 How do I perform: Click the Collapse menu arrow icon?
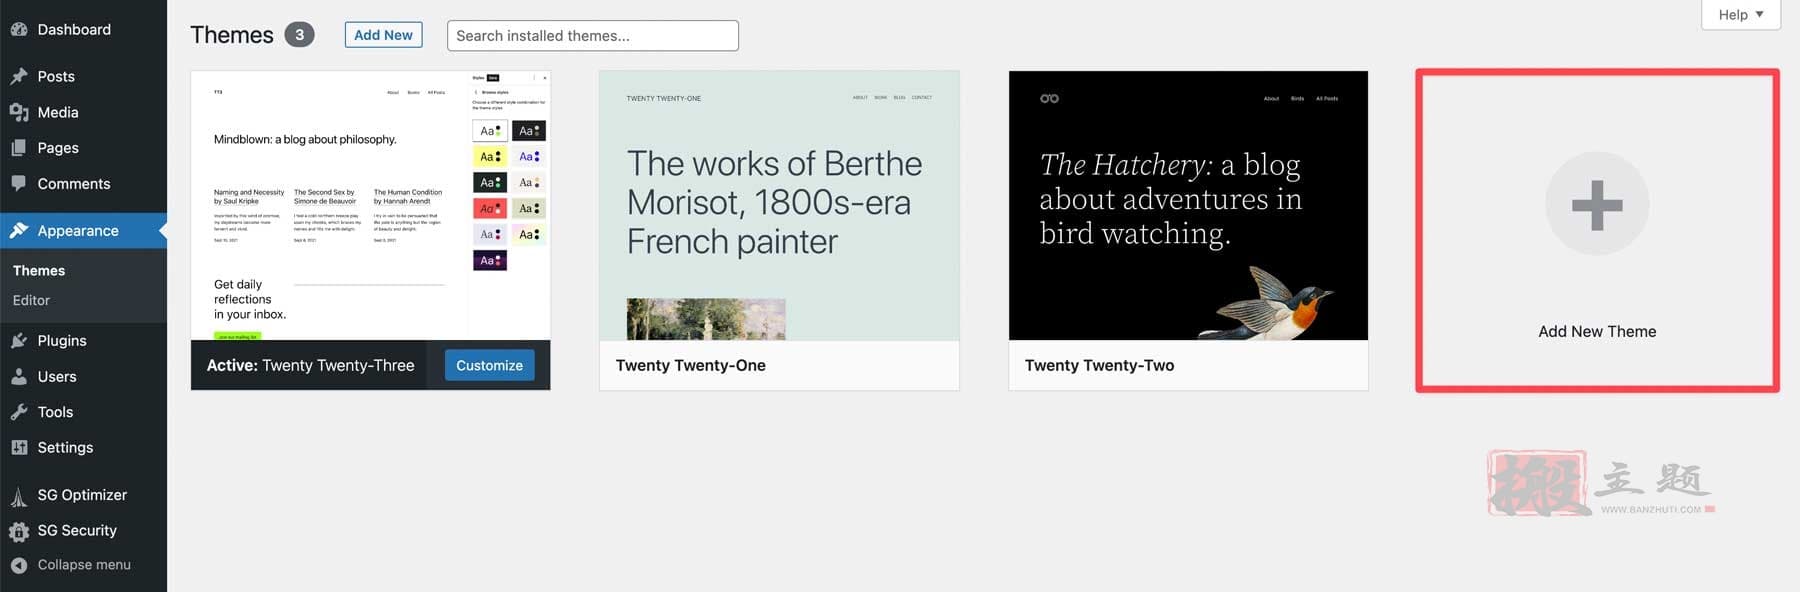click(x=19, y=565)
